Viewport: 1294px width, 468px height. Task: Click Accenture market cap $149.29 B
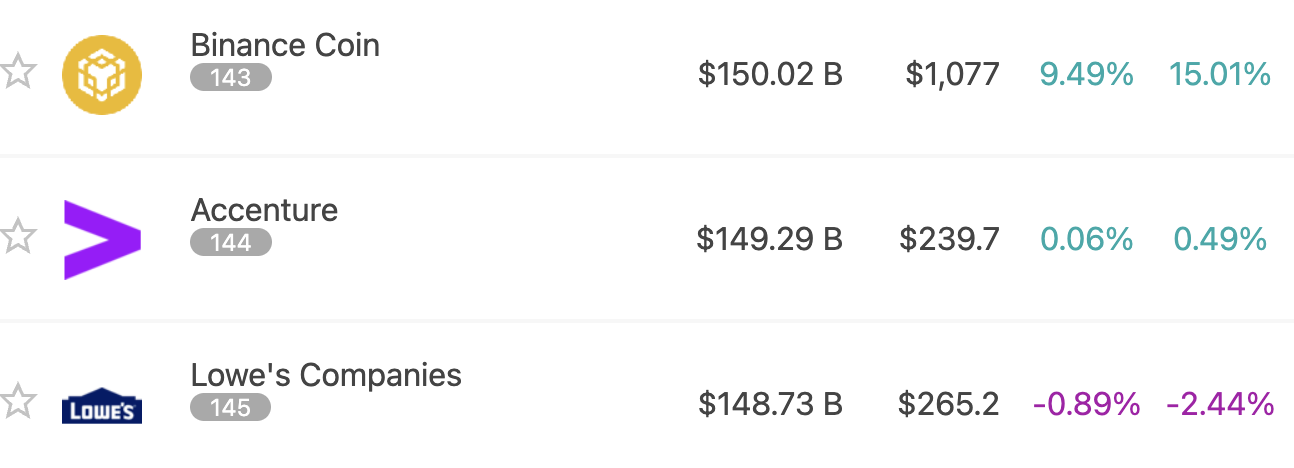pos(770,239)
